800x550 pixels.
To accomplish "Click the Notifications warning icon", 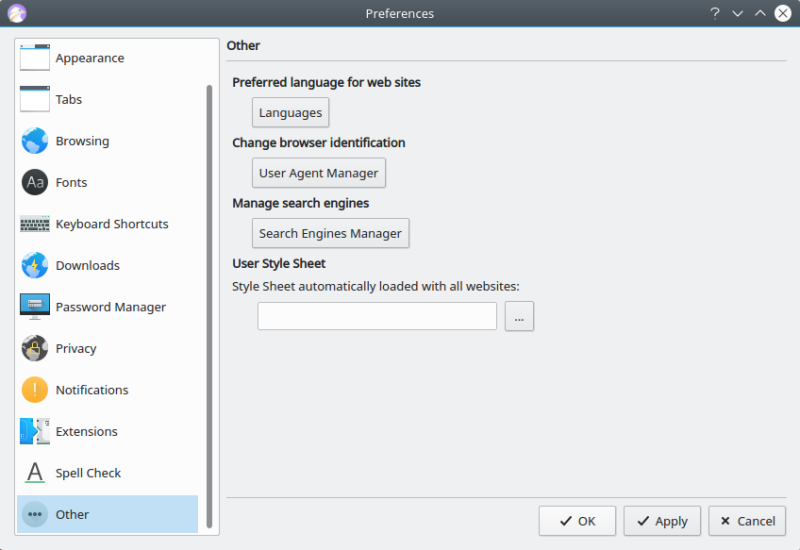I will 35,390.
